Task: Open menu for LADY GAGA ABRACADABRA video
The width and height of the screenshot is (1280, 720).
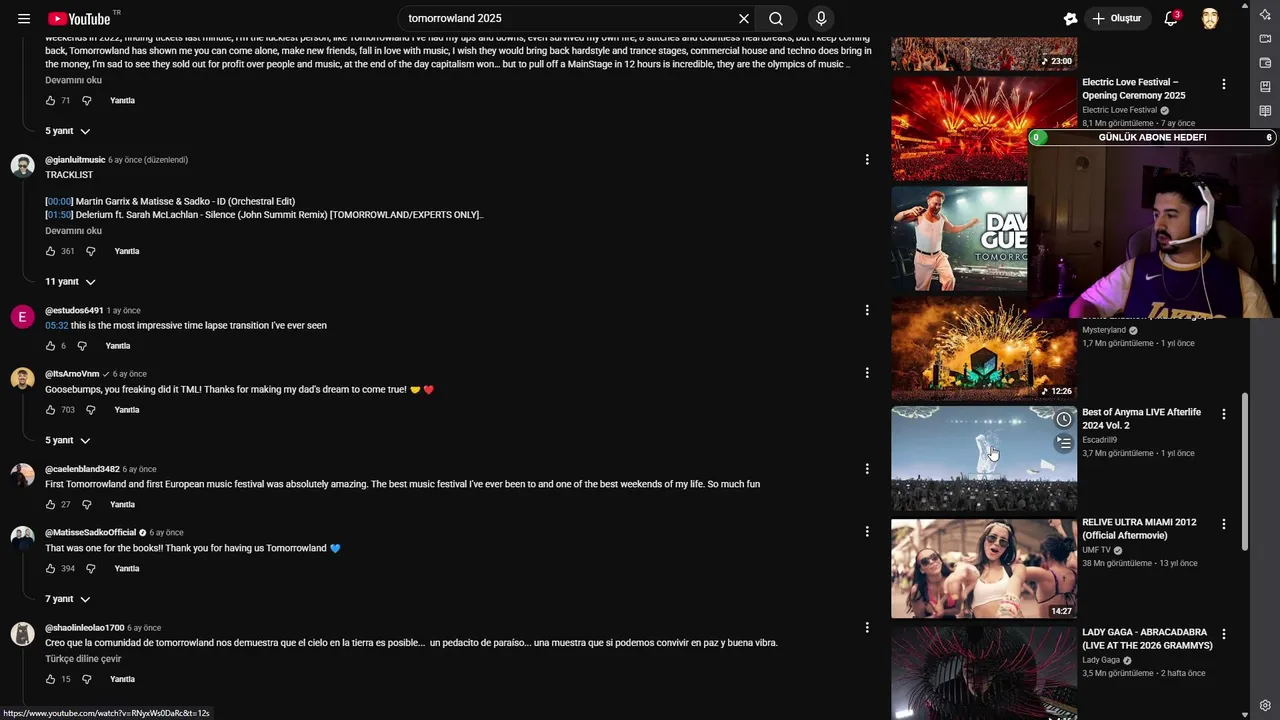Action: click(x=1223, y=634)
